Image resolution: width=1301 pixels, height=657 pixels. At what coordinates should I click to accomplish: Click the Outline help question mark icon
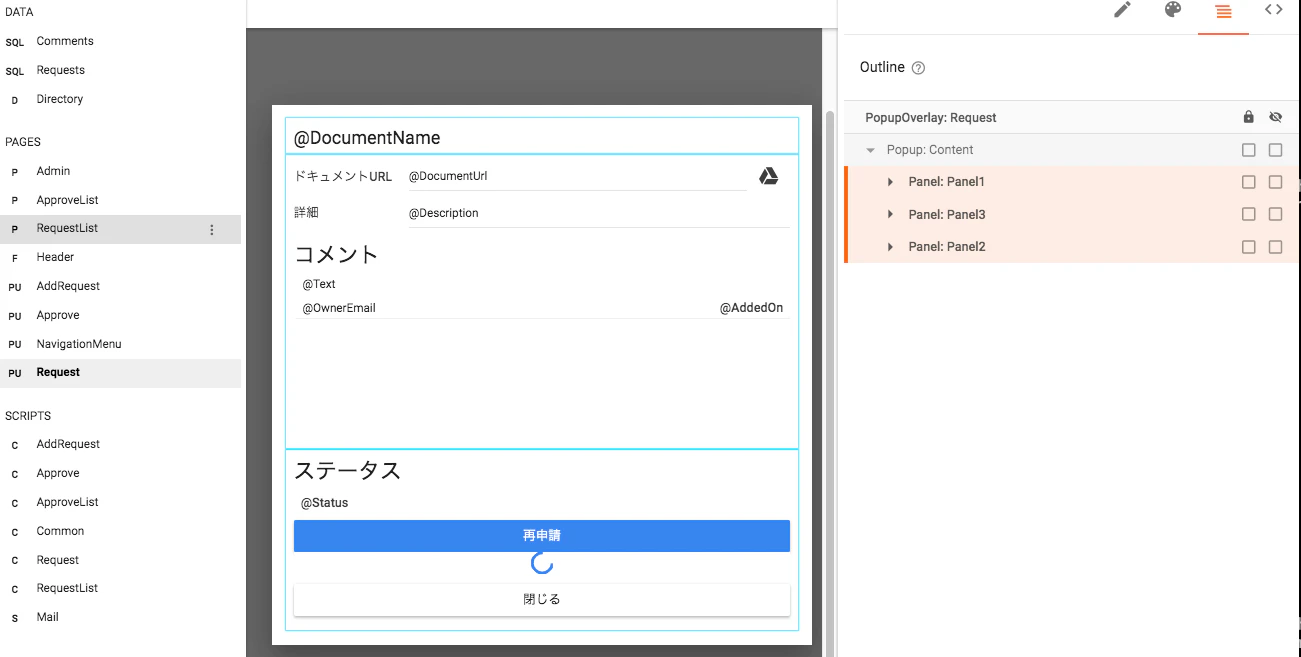(x=919, y=68)
